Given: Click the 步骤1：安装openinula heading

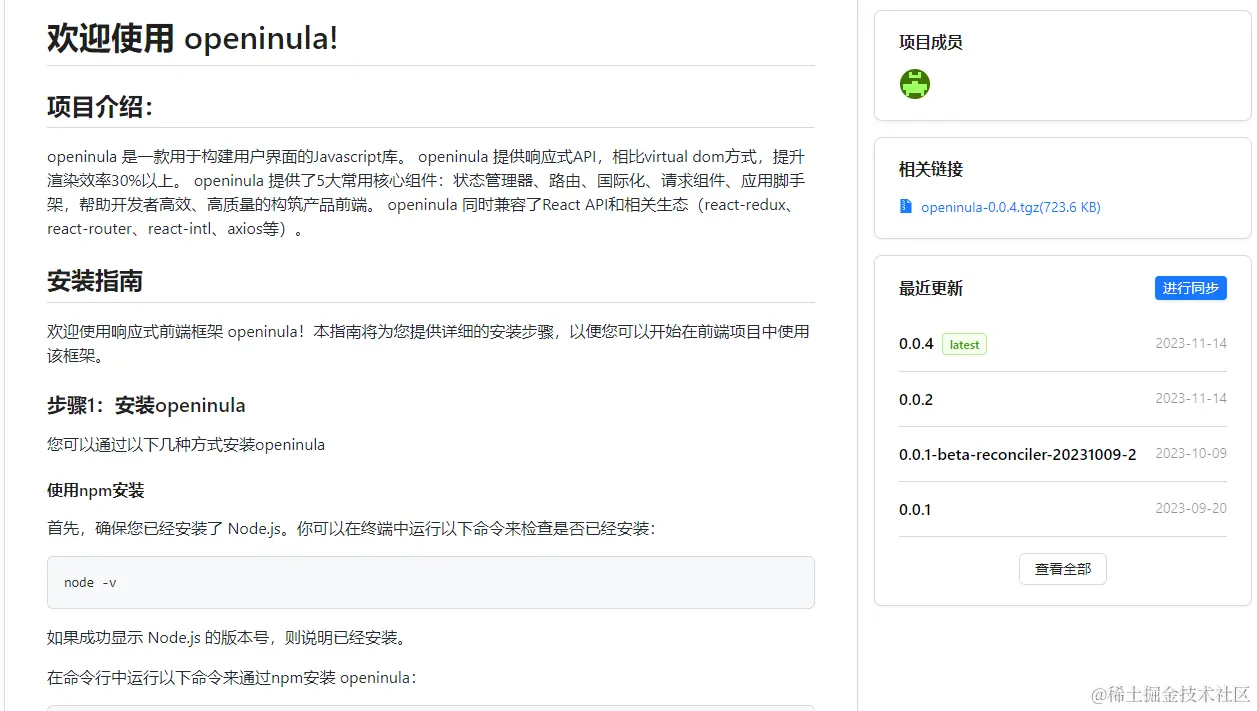Looking at the screenshot, I should click(146, 405).
